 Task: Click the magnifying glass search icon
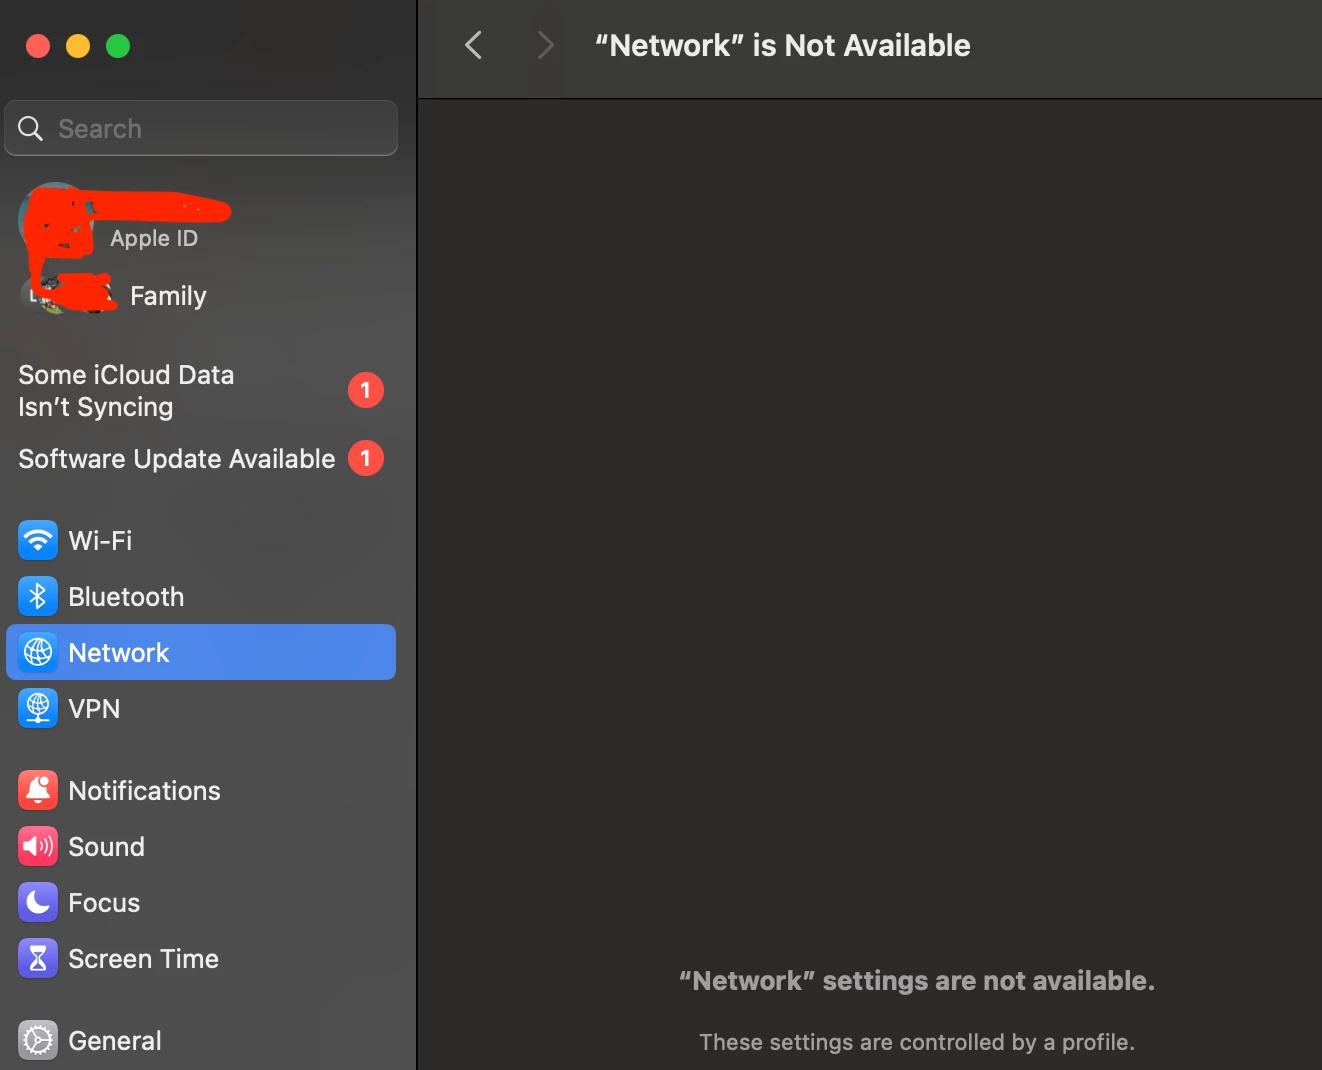(x=31, y=129)
